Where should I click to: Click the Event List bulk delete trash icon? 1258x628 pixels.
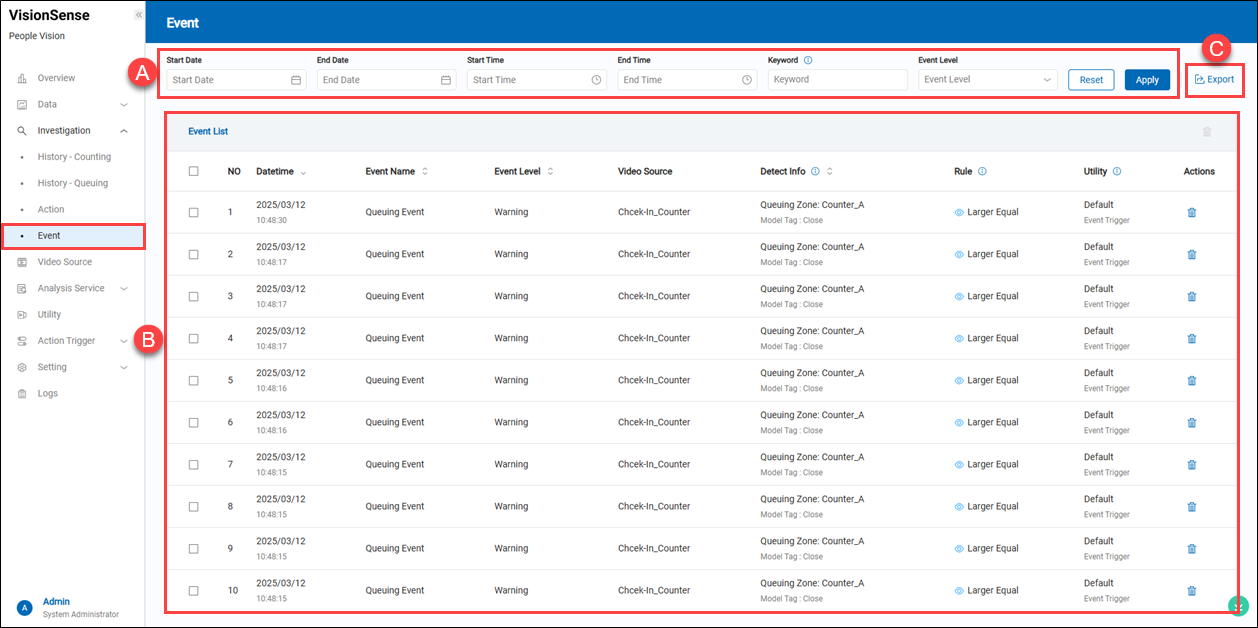click(x=1207, y=132)
